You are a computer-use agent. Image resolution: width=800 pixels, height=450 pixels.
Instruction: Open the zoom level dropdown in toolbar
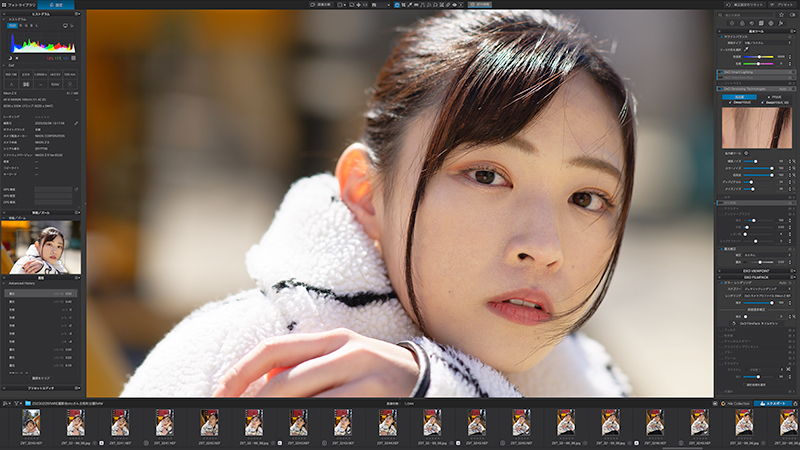[x=381, y=5]
